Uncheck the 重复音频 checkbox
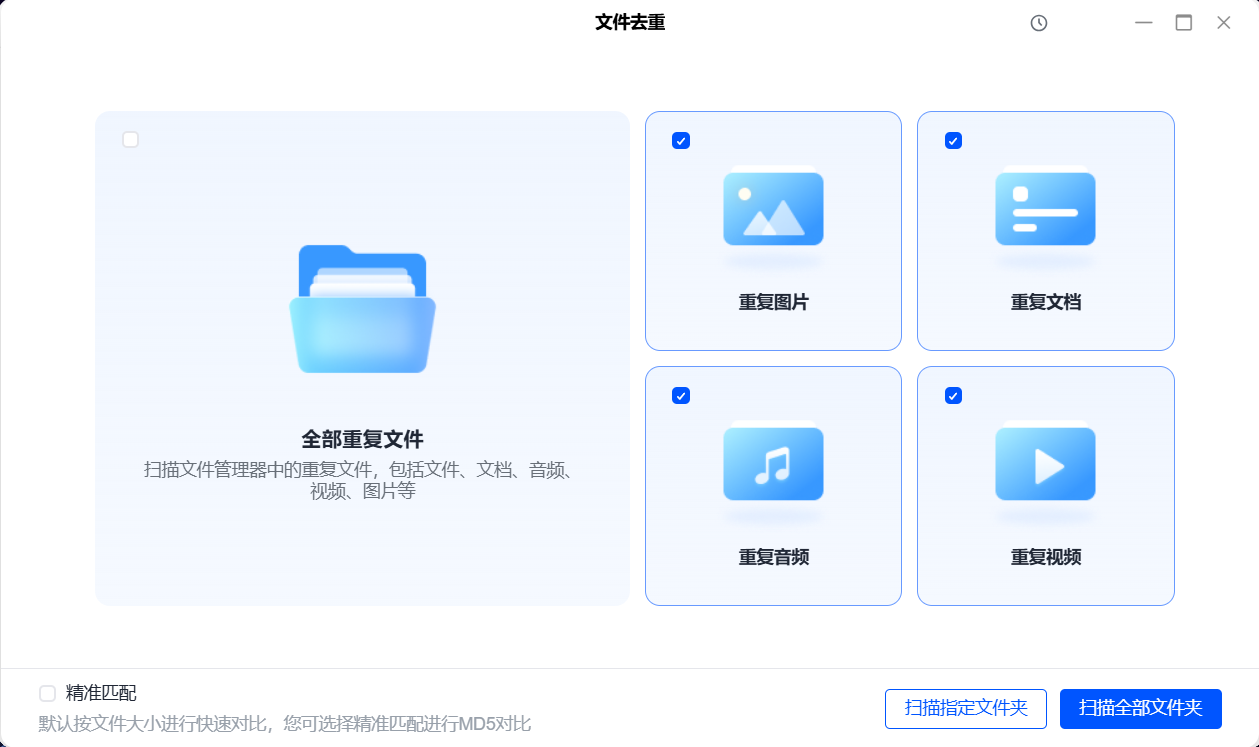The width and height of the screenshot is (1259, 747). [x=681, y=396]
